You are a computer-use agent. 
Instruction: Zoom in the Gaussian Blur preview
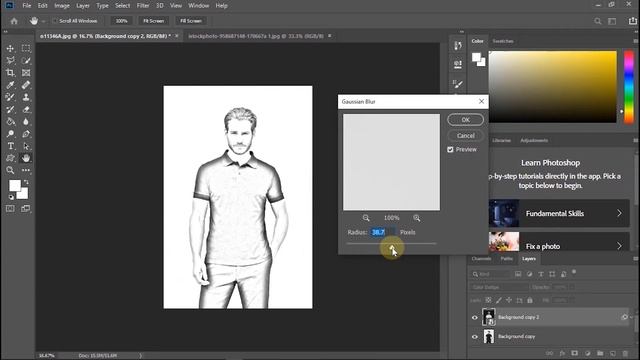[416, 218]
